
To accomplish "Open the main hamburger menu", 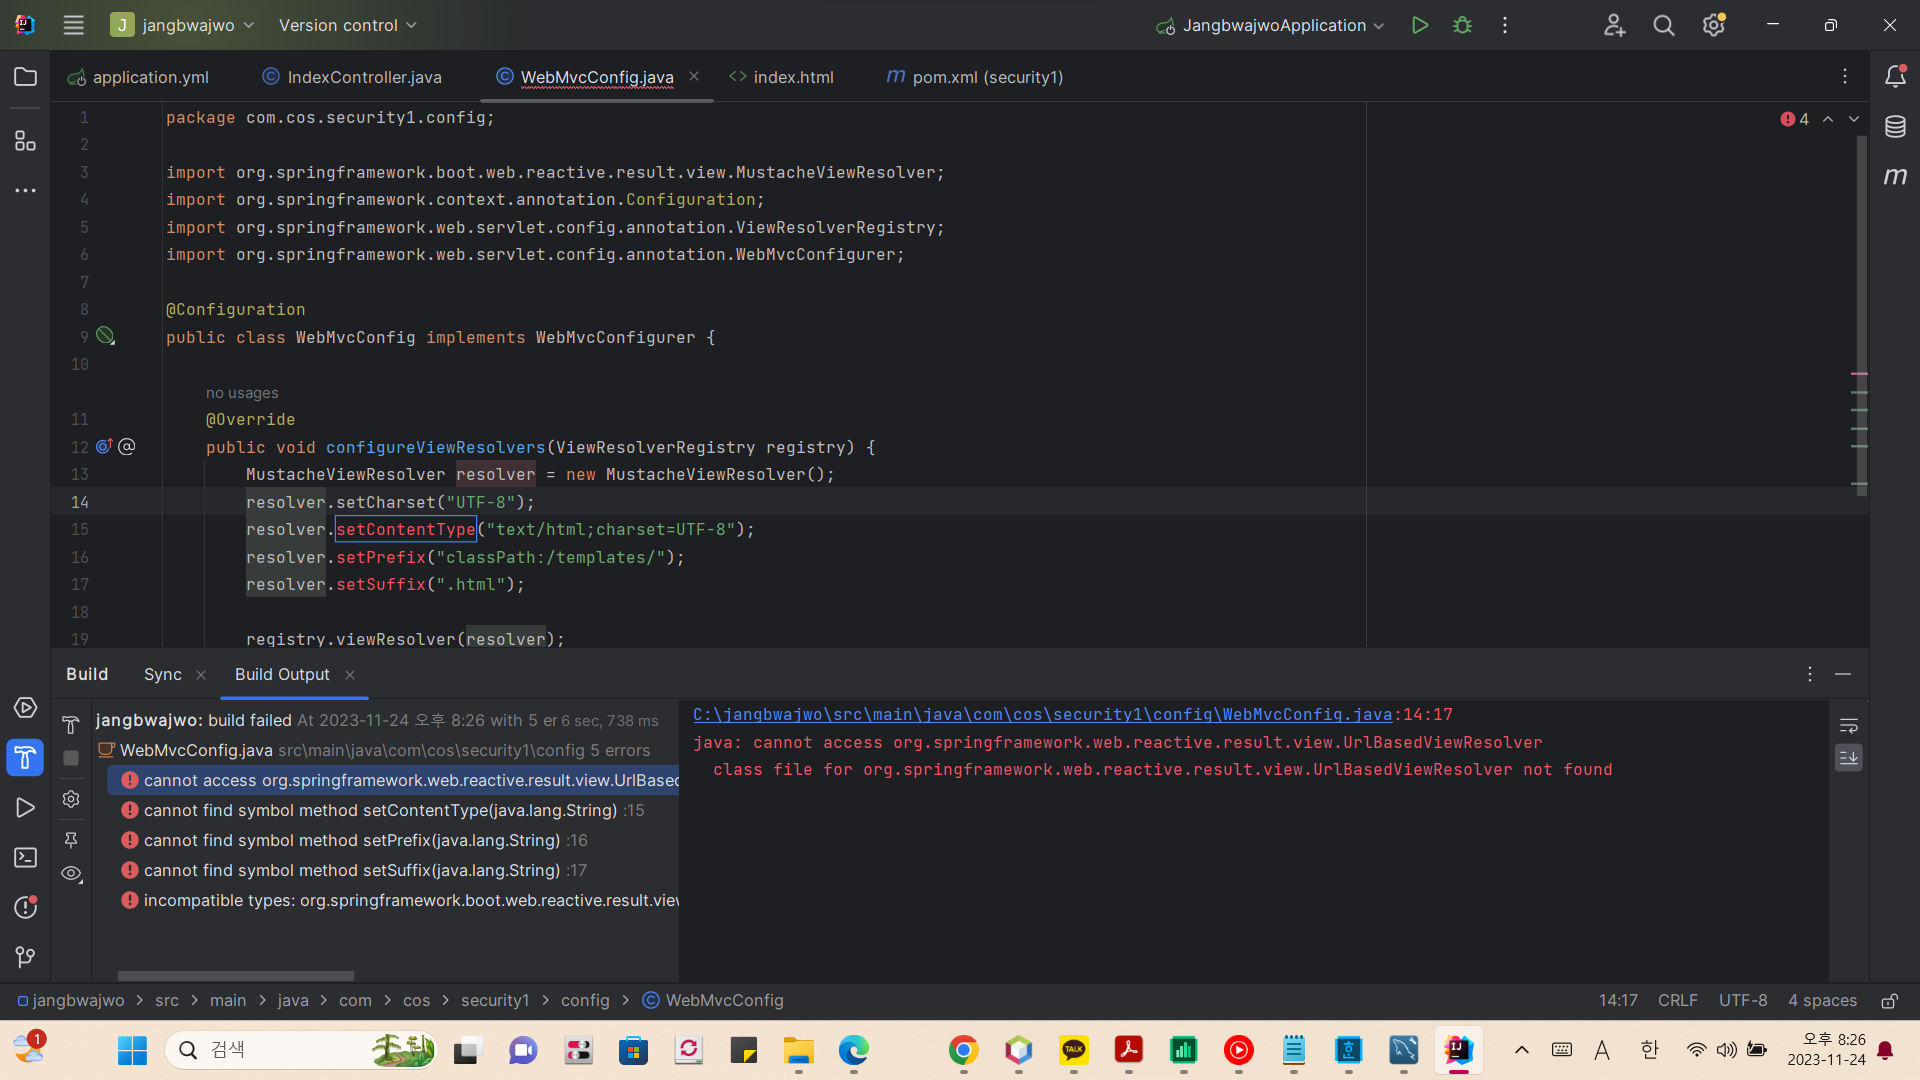I will coord(73,25).
